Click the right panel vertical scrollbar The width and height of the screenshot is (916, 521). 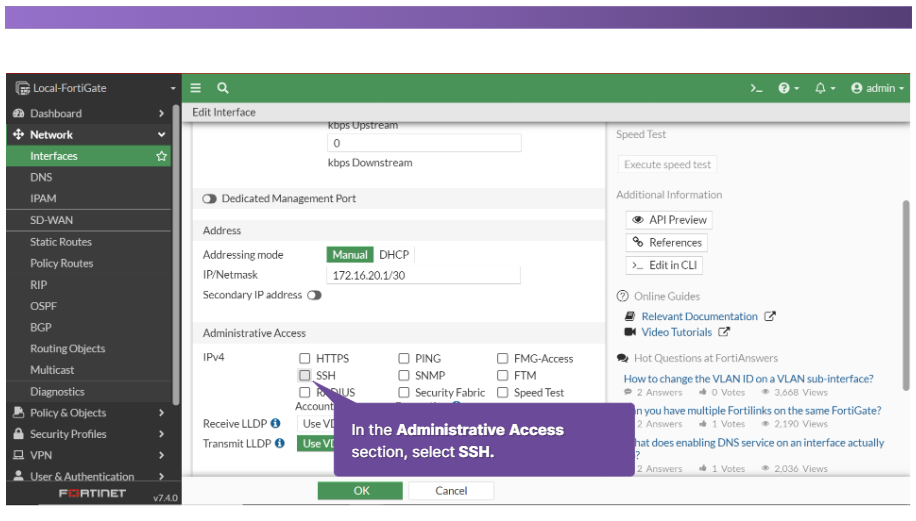(906, 295)
